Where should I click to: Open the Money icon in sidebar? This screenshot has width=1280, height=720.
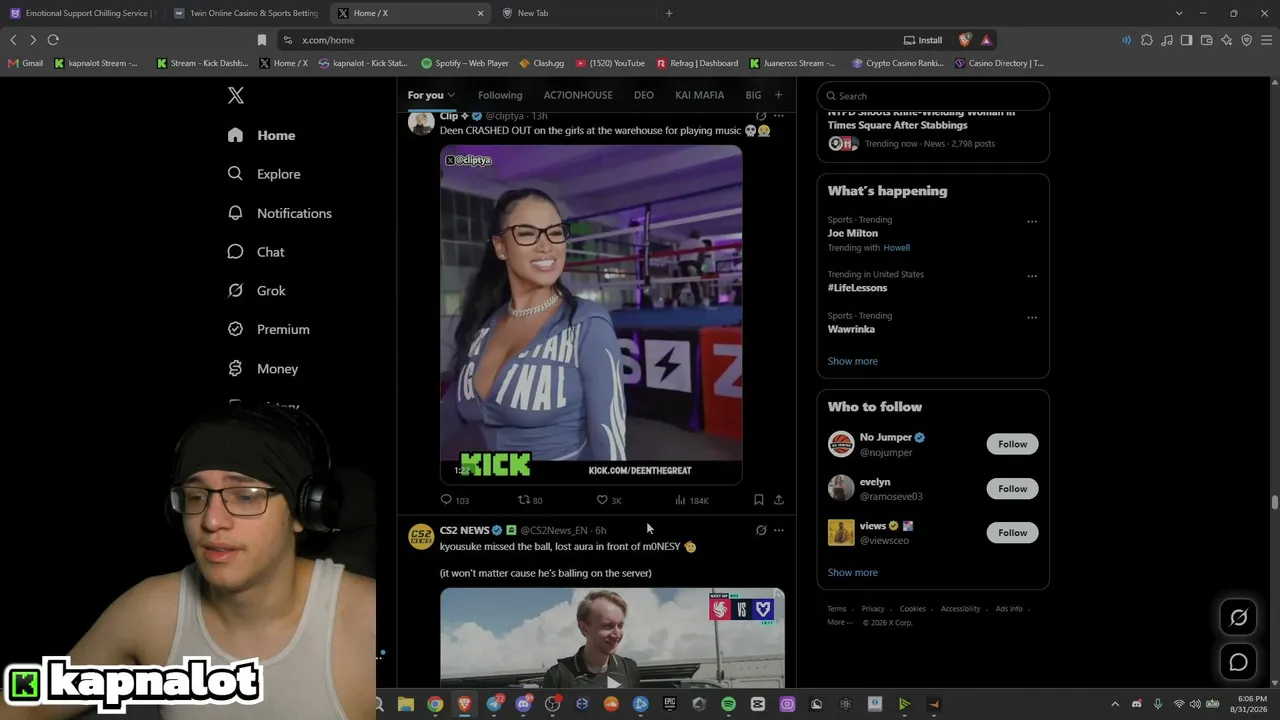point(235,368)
